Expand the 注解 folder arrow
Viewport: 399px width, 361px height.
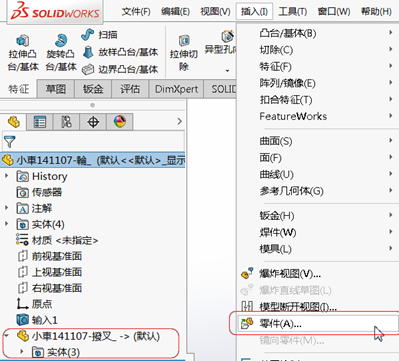point(6,208)
